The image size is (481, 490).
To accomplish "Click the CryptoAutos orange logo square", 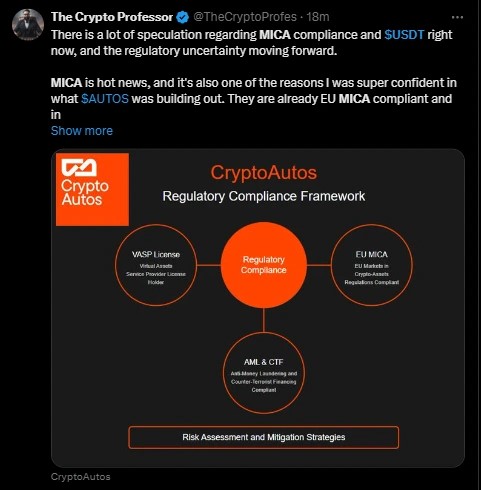I will 92,189.
